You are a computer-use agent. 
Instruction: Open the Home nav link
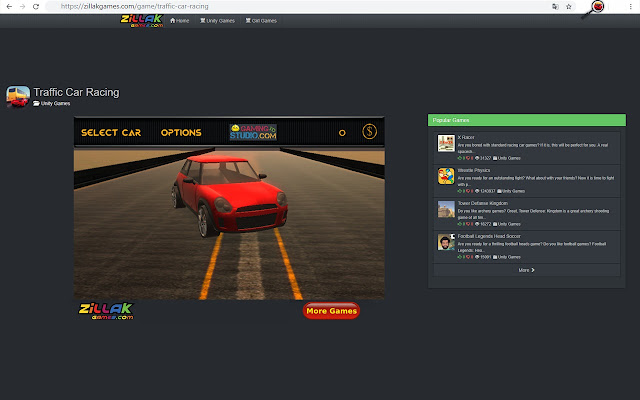click(180, 21)
